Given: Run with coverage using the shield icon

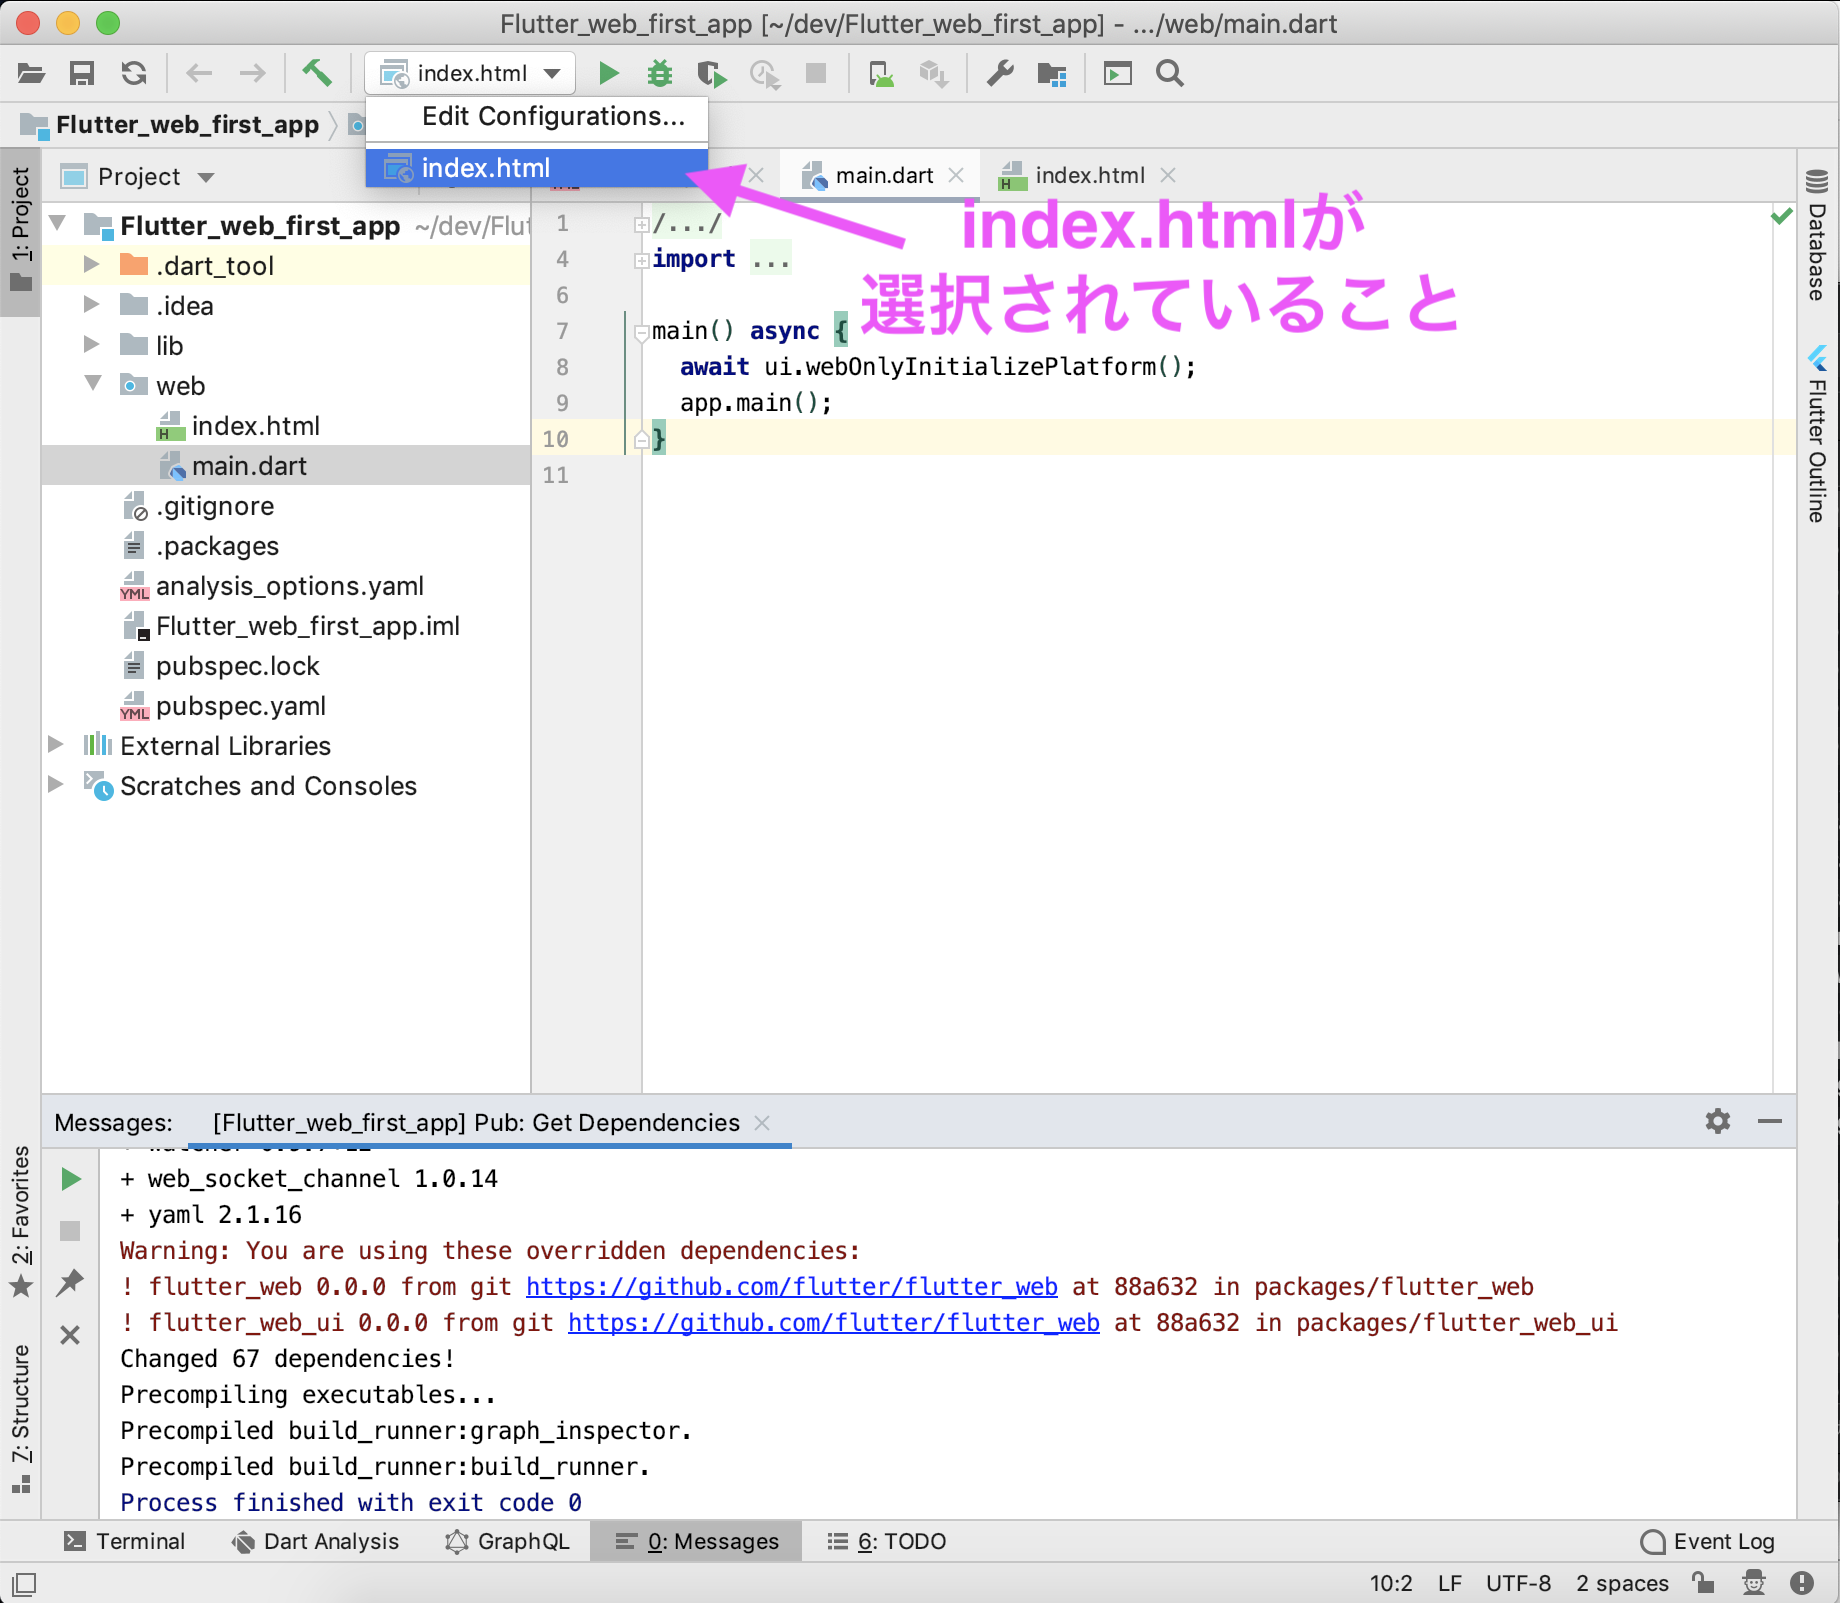Looking at the screenshot, I should click(x=712, y=74).
